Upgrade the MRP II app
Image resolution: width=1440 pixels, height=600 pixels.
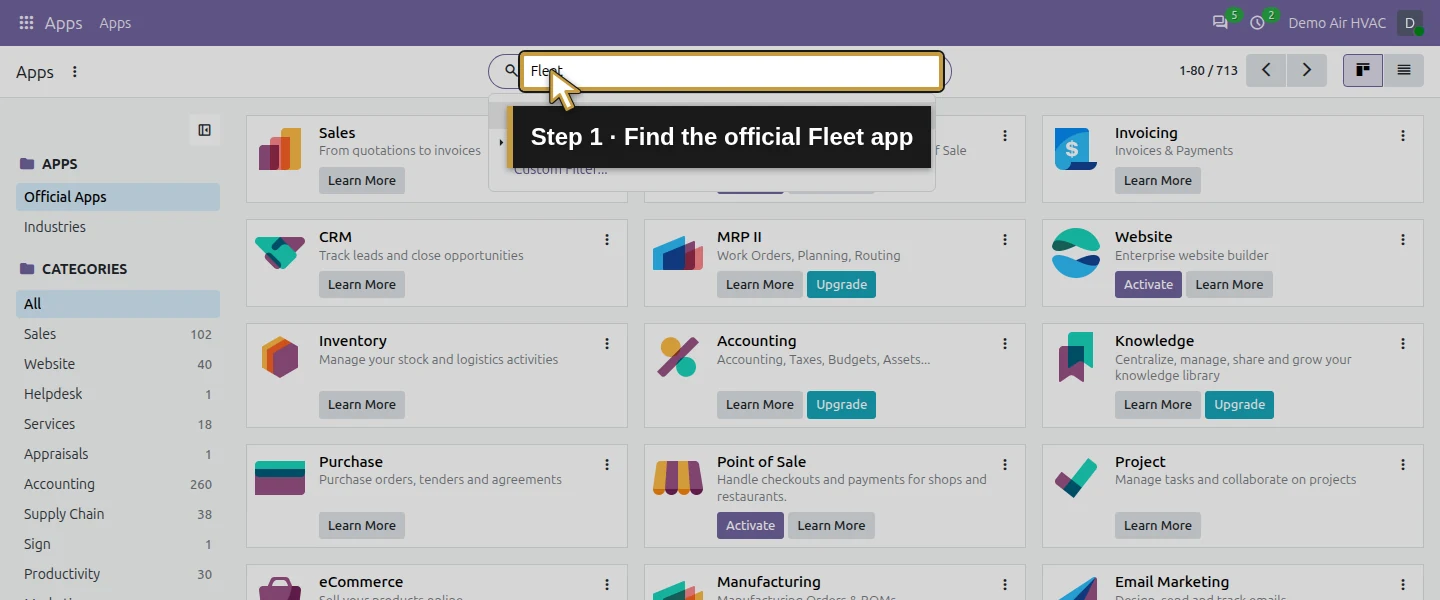point(841,284)
